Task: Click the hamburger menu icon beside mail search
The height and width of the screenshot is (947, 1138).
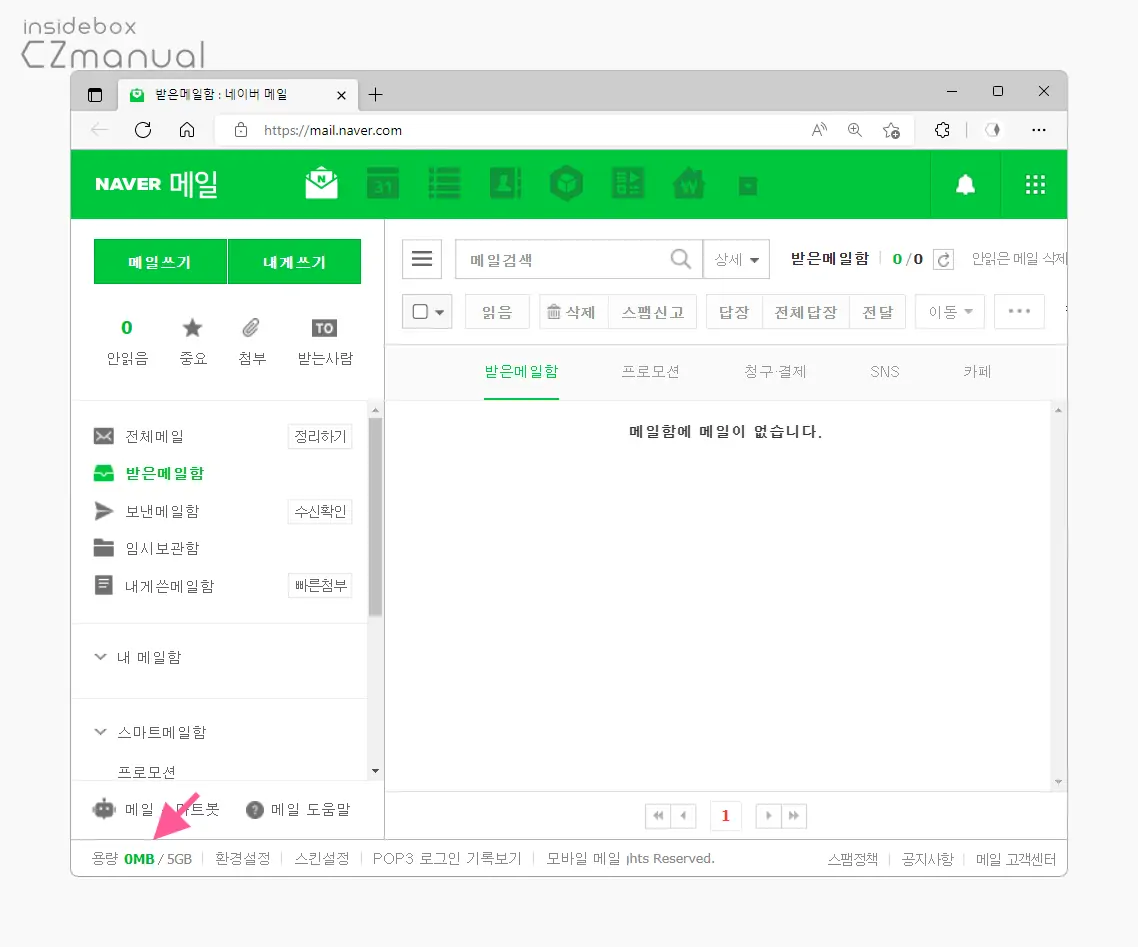Action: 421,259
